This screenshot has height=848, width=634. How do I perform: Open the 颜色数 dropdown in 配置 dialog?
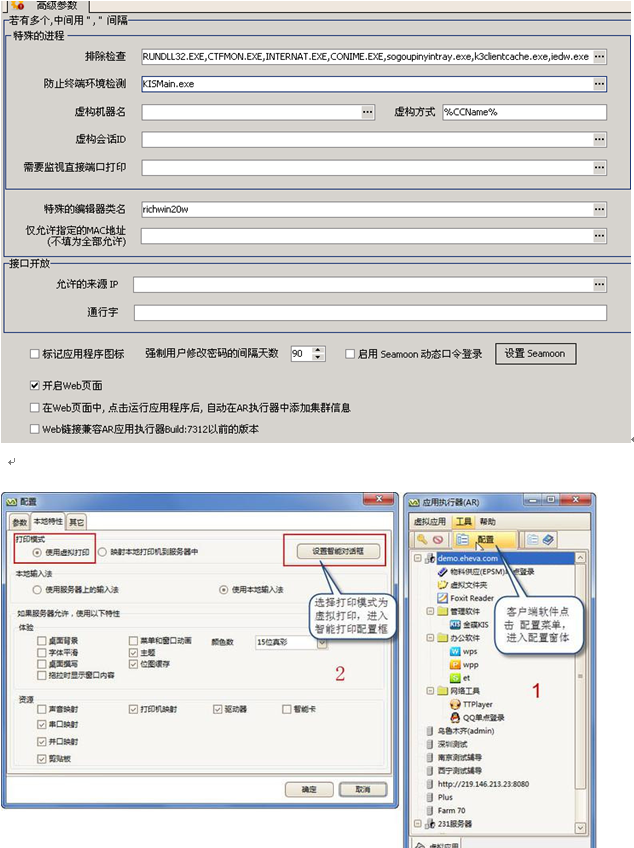[322, 642]
